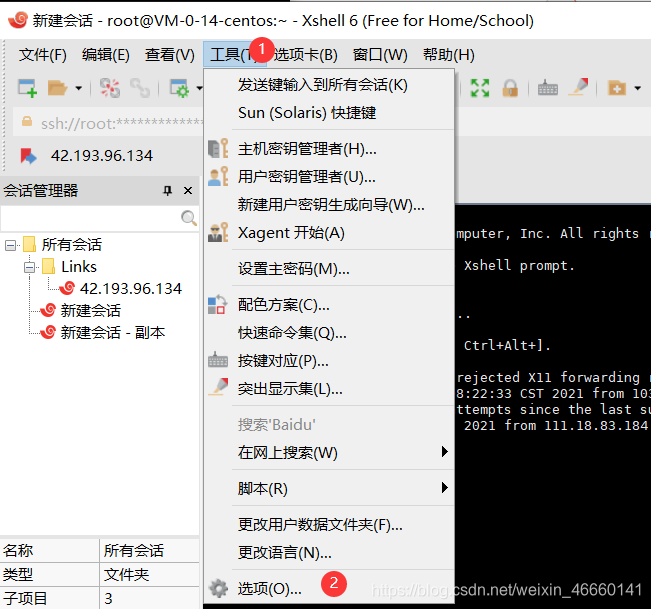Select the 新建会话 session in tree
Screen dimensions: 651x609
coord(91,311)
